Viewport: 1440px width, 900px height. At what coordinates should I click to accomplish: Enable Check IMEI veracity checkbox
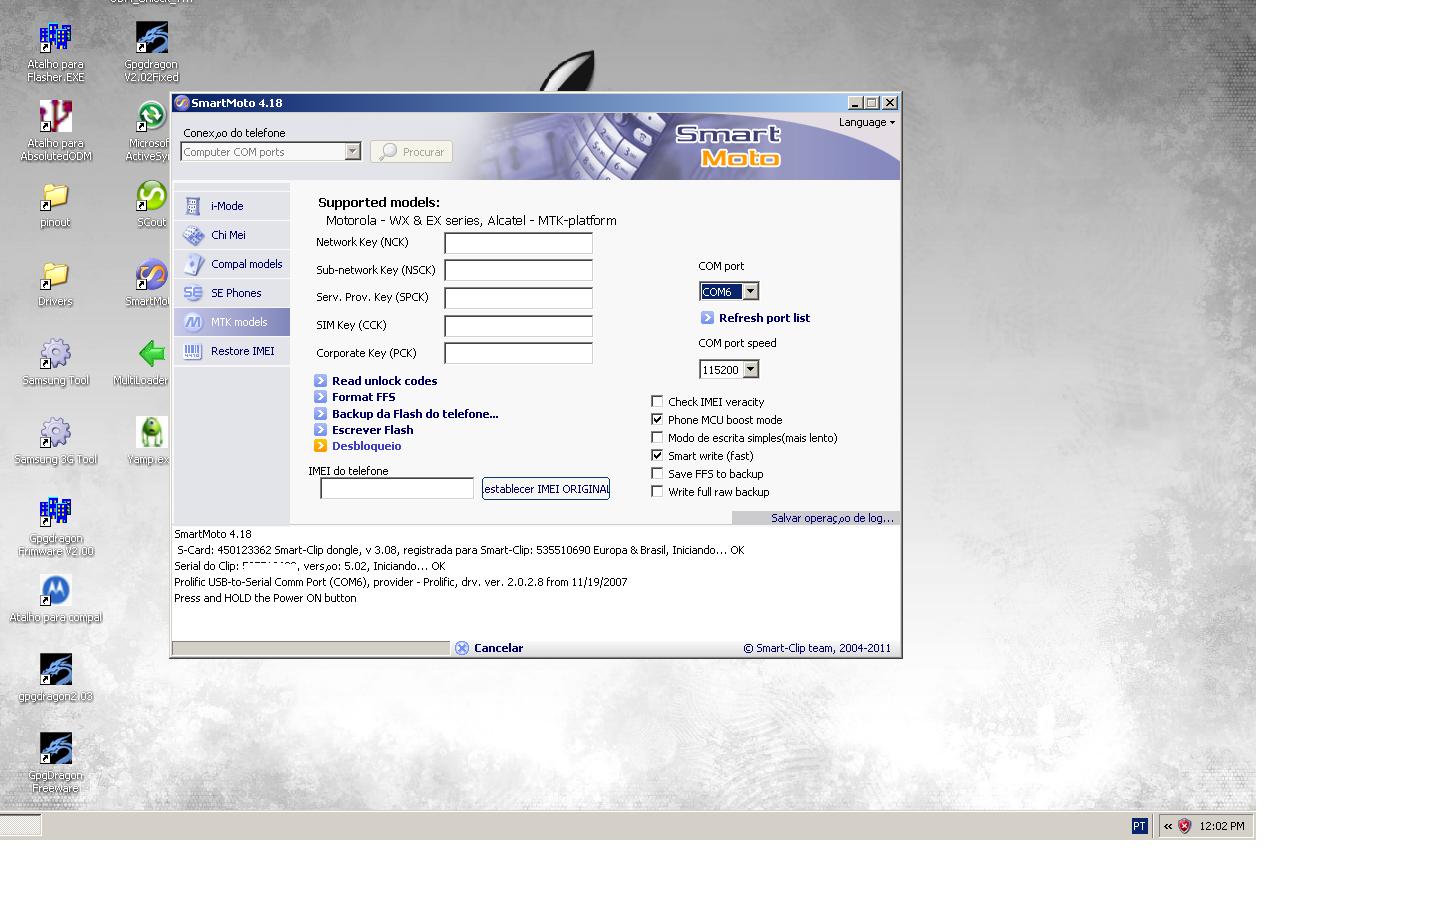point(657,402)
